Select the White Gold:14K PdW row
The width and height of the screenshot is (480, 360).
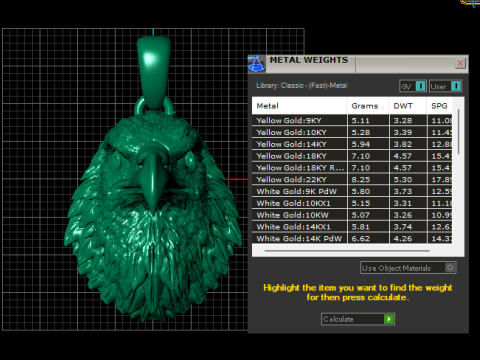[x=352, y=239]
